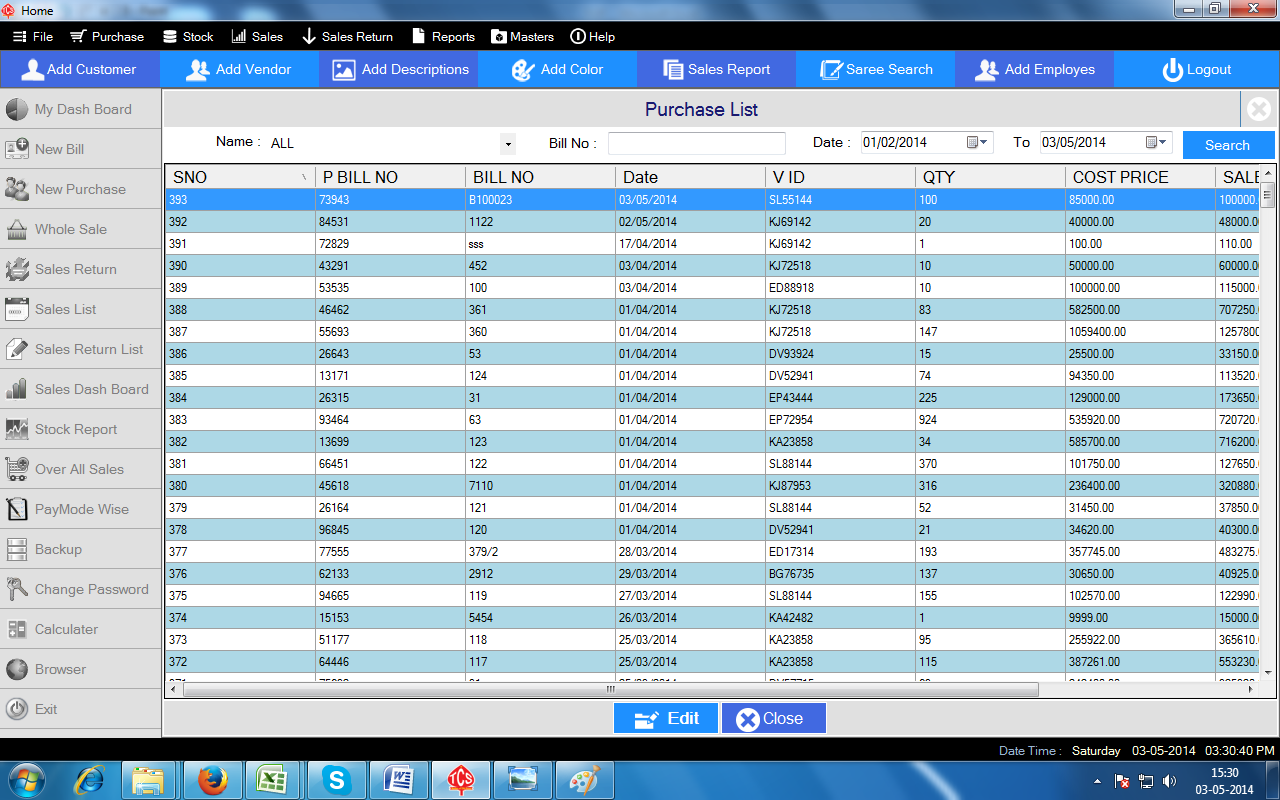Open the from-date calendar picker
This screenshot has width=1280, height=800.
pyautogui.click(x=977, y=143)
